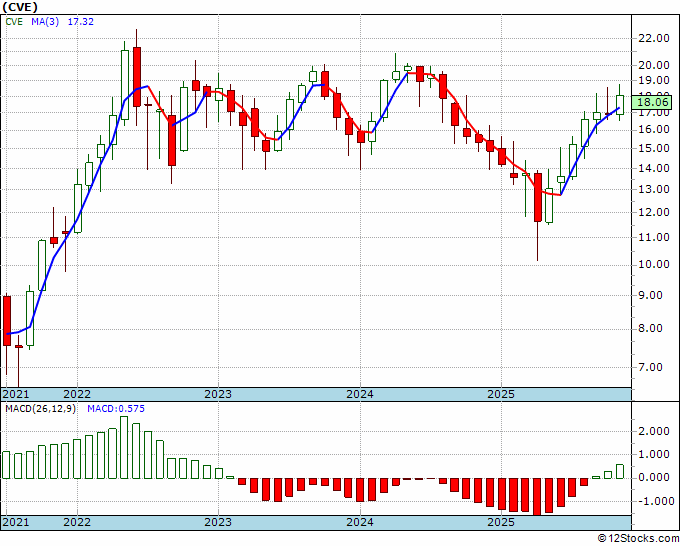The width and height of the screenshot is (680, 546).
Task: Click the 13.00 price axis label
Action: point(654,190)
